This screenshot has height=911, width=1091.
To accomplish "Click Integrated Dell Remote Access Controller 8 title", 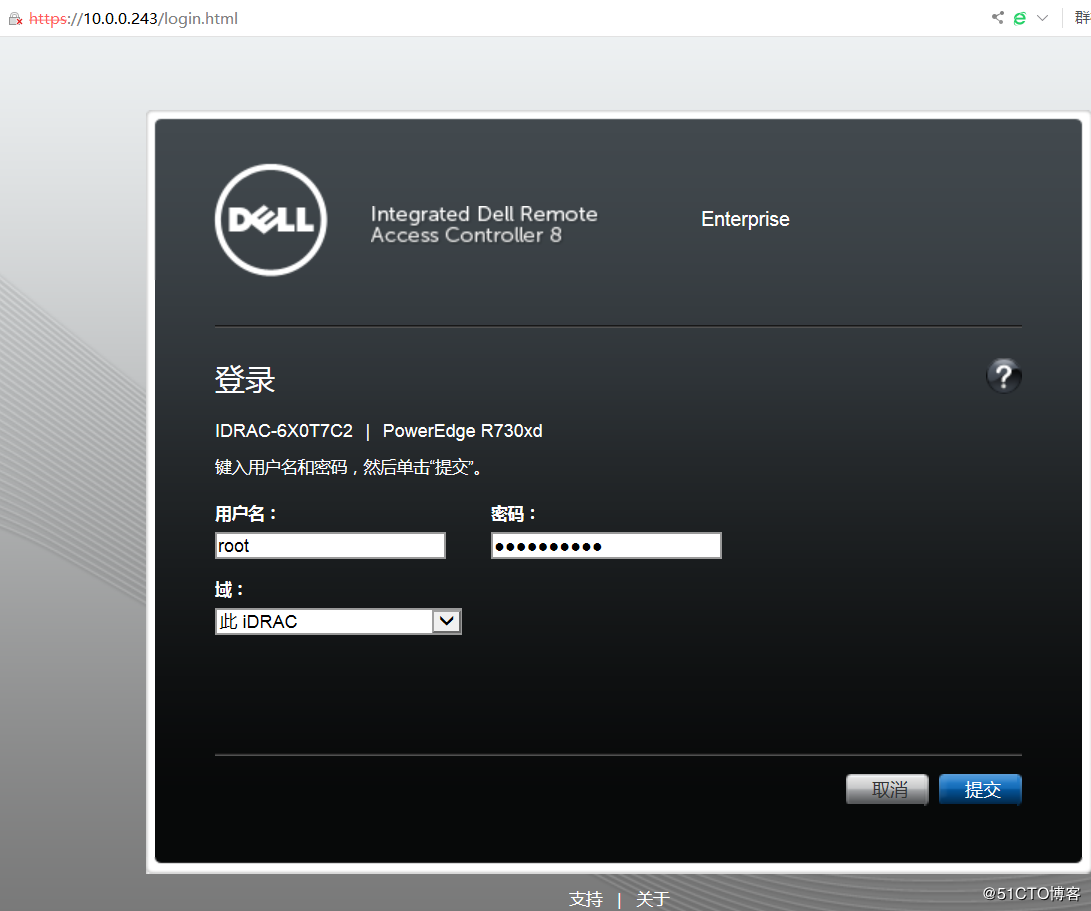I will coord(484,224).
